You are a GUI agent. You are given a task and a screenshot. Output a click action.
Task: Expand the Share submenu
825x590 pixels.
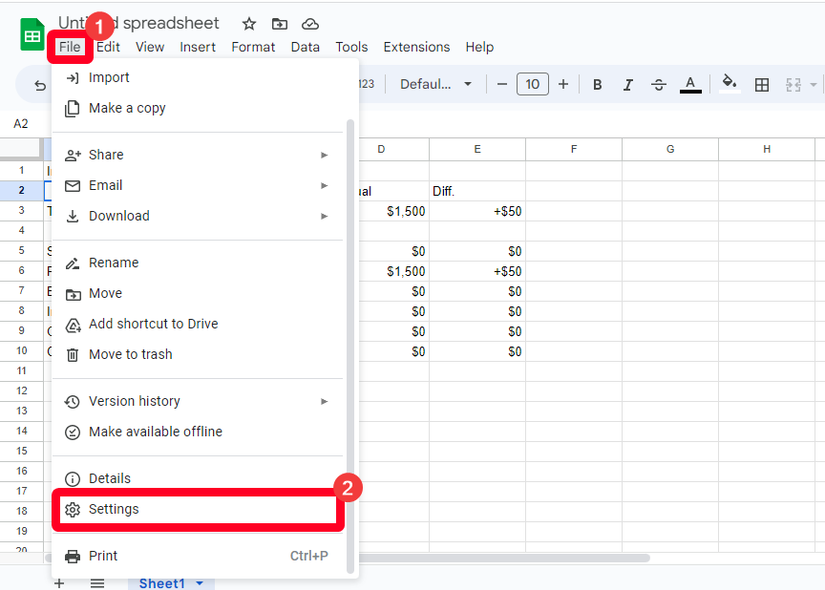click(x=198, y=155)
